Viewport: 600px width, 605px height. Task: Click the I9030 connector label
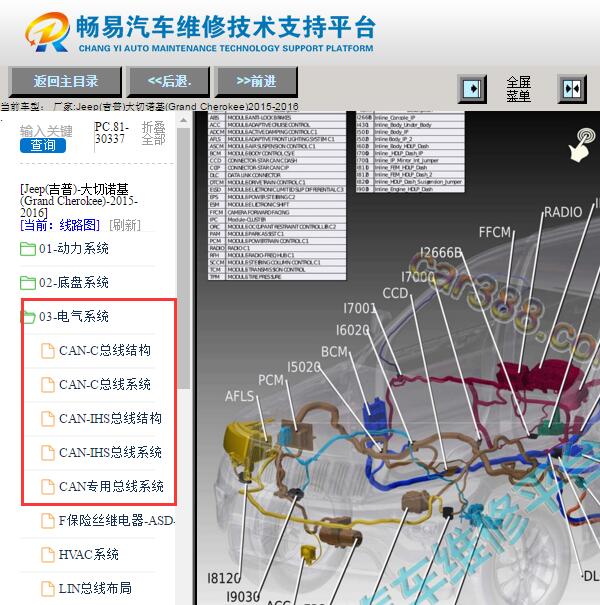(243, 597)
